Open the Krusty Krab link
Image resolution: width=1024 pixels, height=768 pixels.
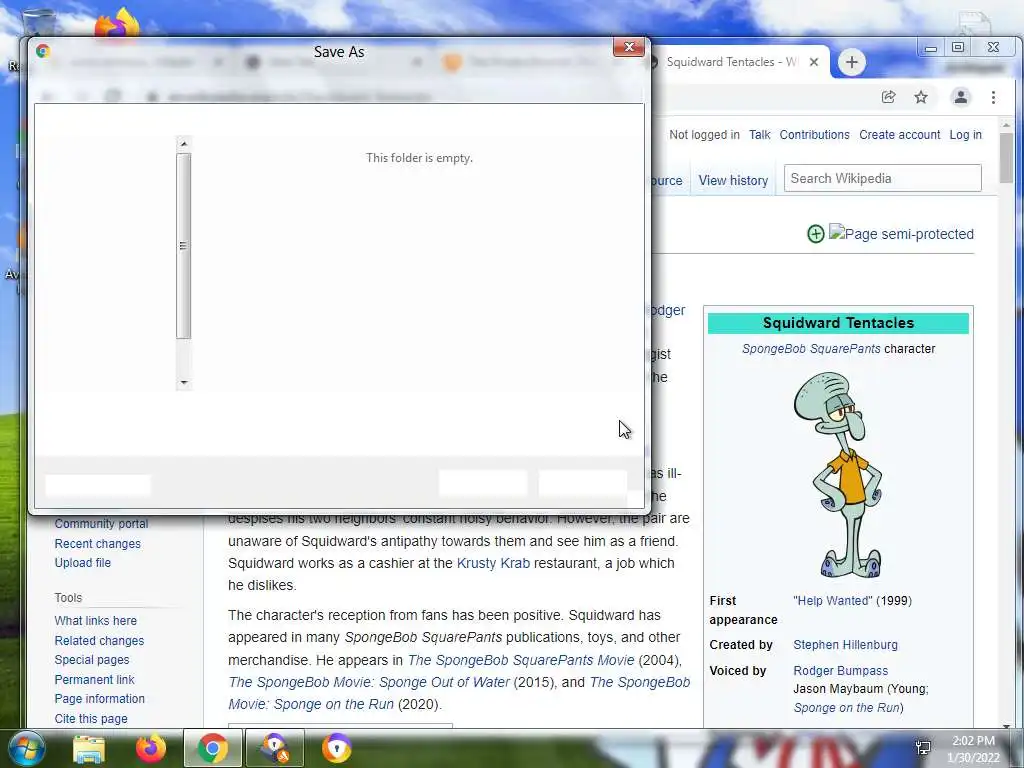[493, 563]
